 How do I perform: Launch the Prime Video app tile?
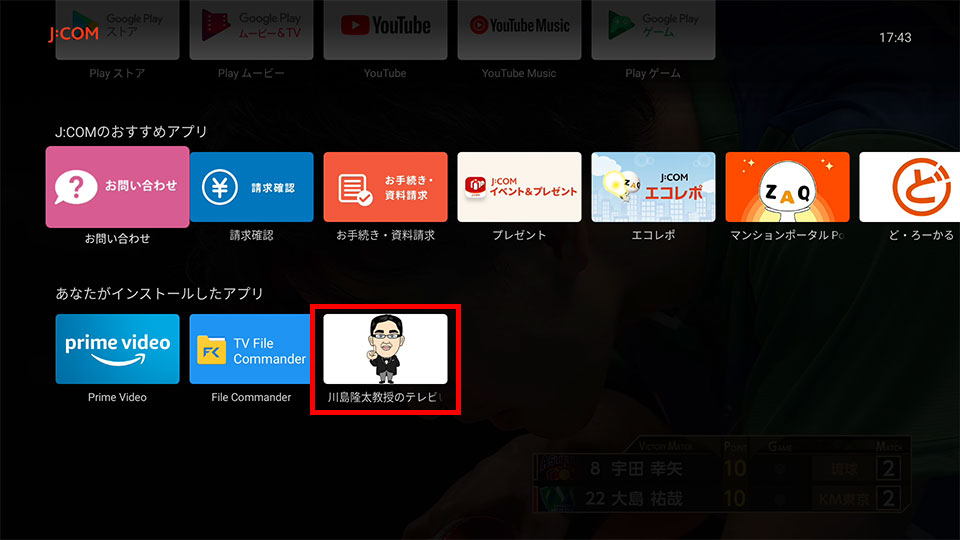[x=117, y=349]
